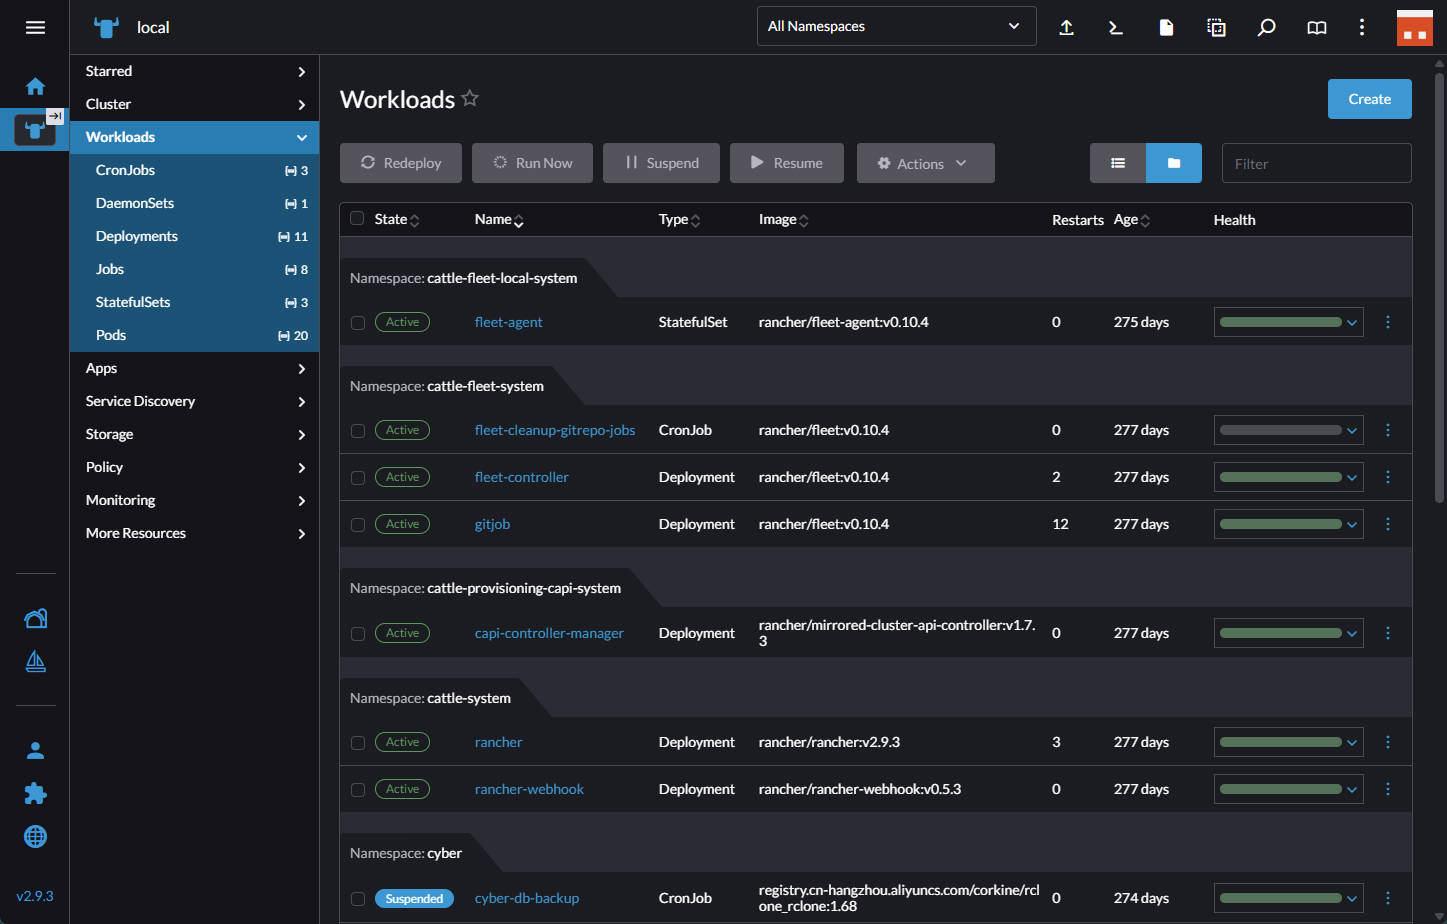This screenshot has width=1447, height=924.
Task: Open the fleet-controller workload link
Action: (521, 477)
